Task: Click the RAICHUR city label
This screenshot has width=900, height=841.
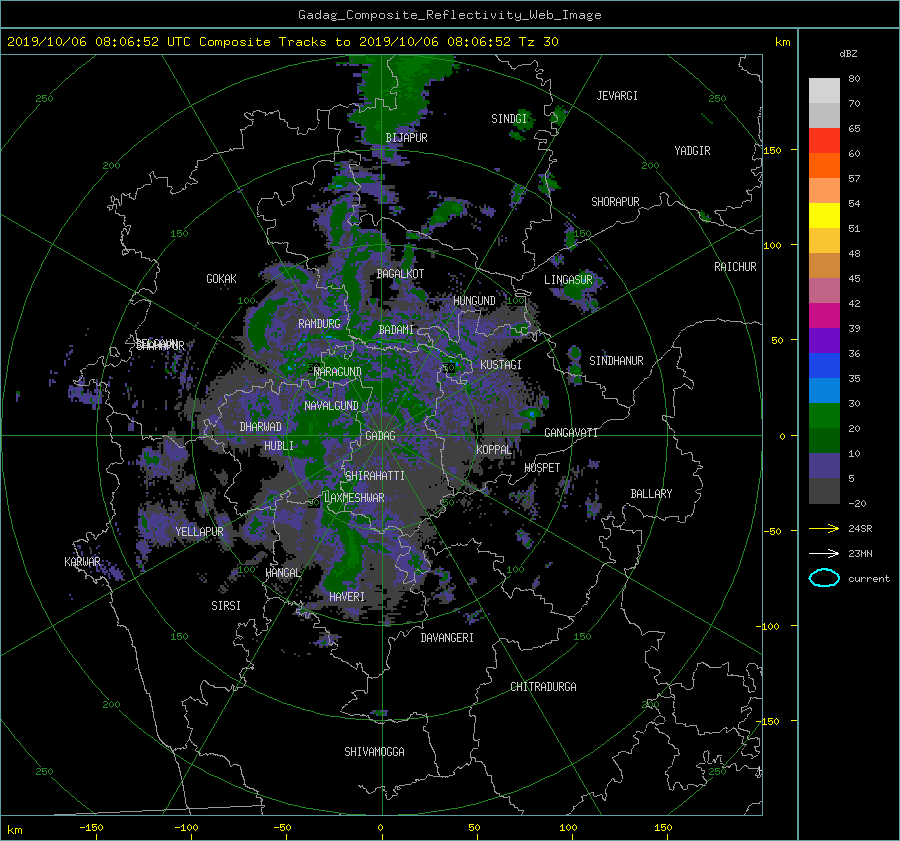Action: 735,267
